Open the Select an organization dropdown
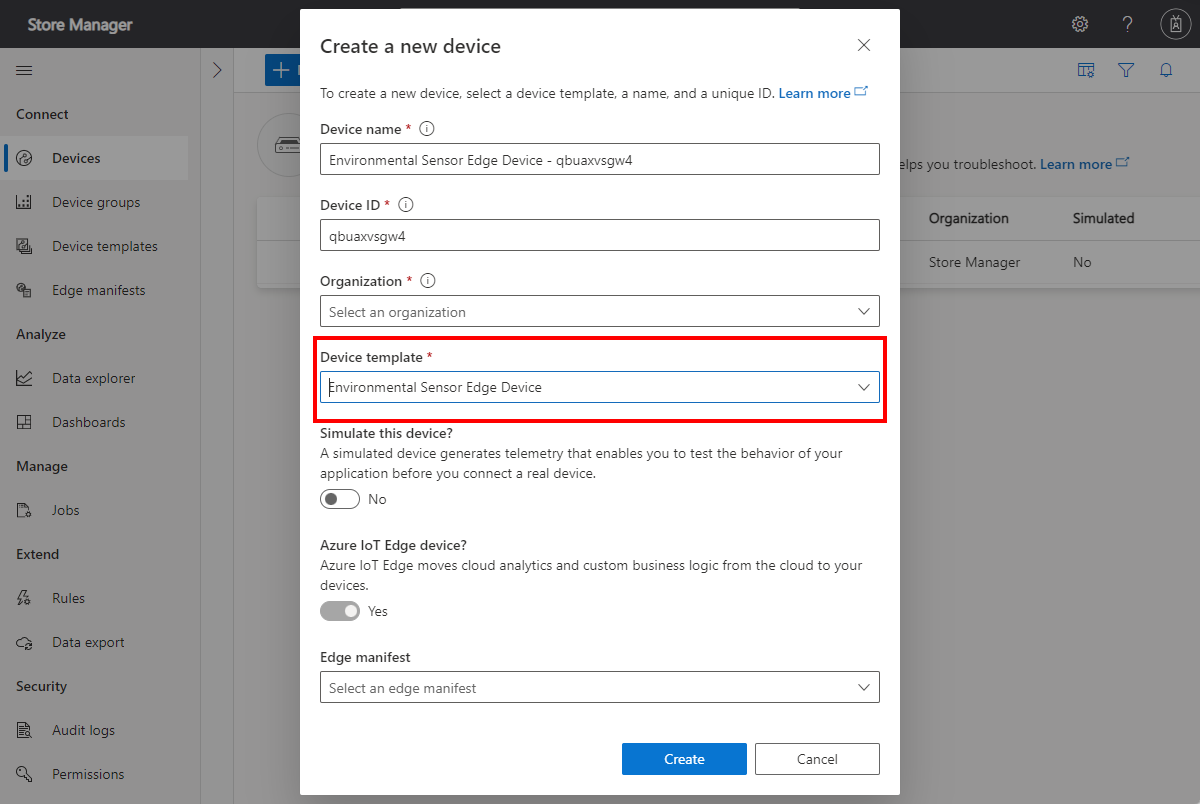The image size is (1200, 804). pos(600,311)
